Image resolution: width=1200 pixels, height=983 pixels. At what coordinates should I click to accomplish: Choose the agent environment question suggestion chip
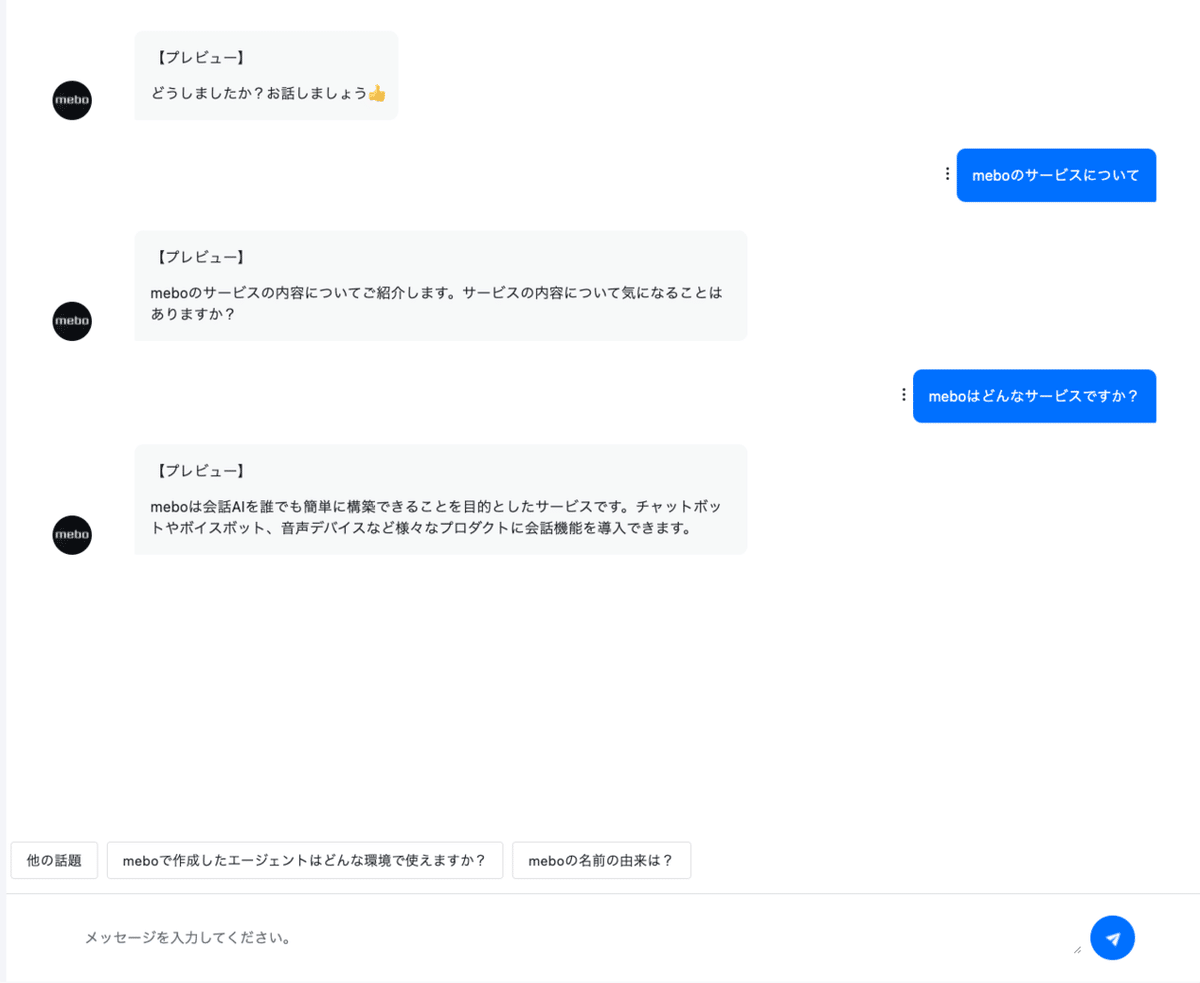305,860
